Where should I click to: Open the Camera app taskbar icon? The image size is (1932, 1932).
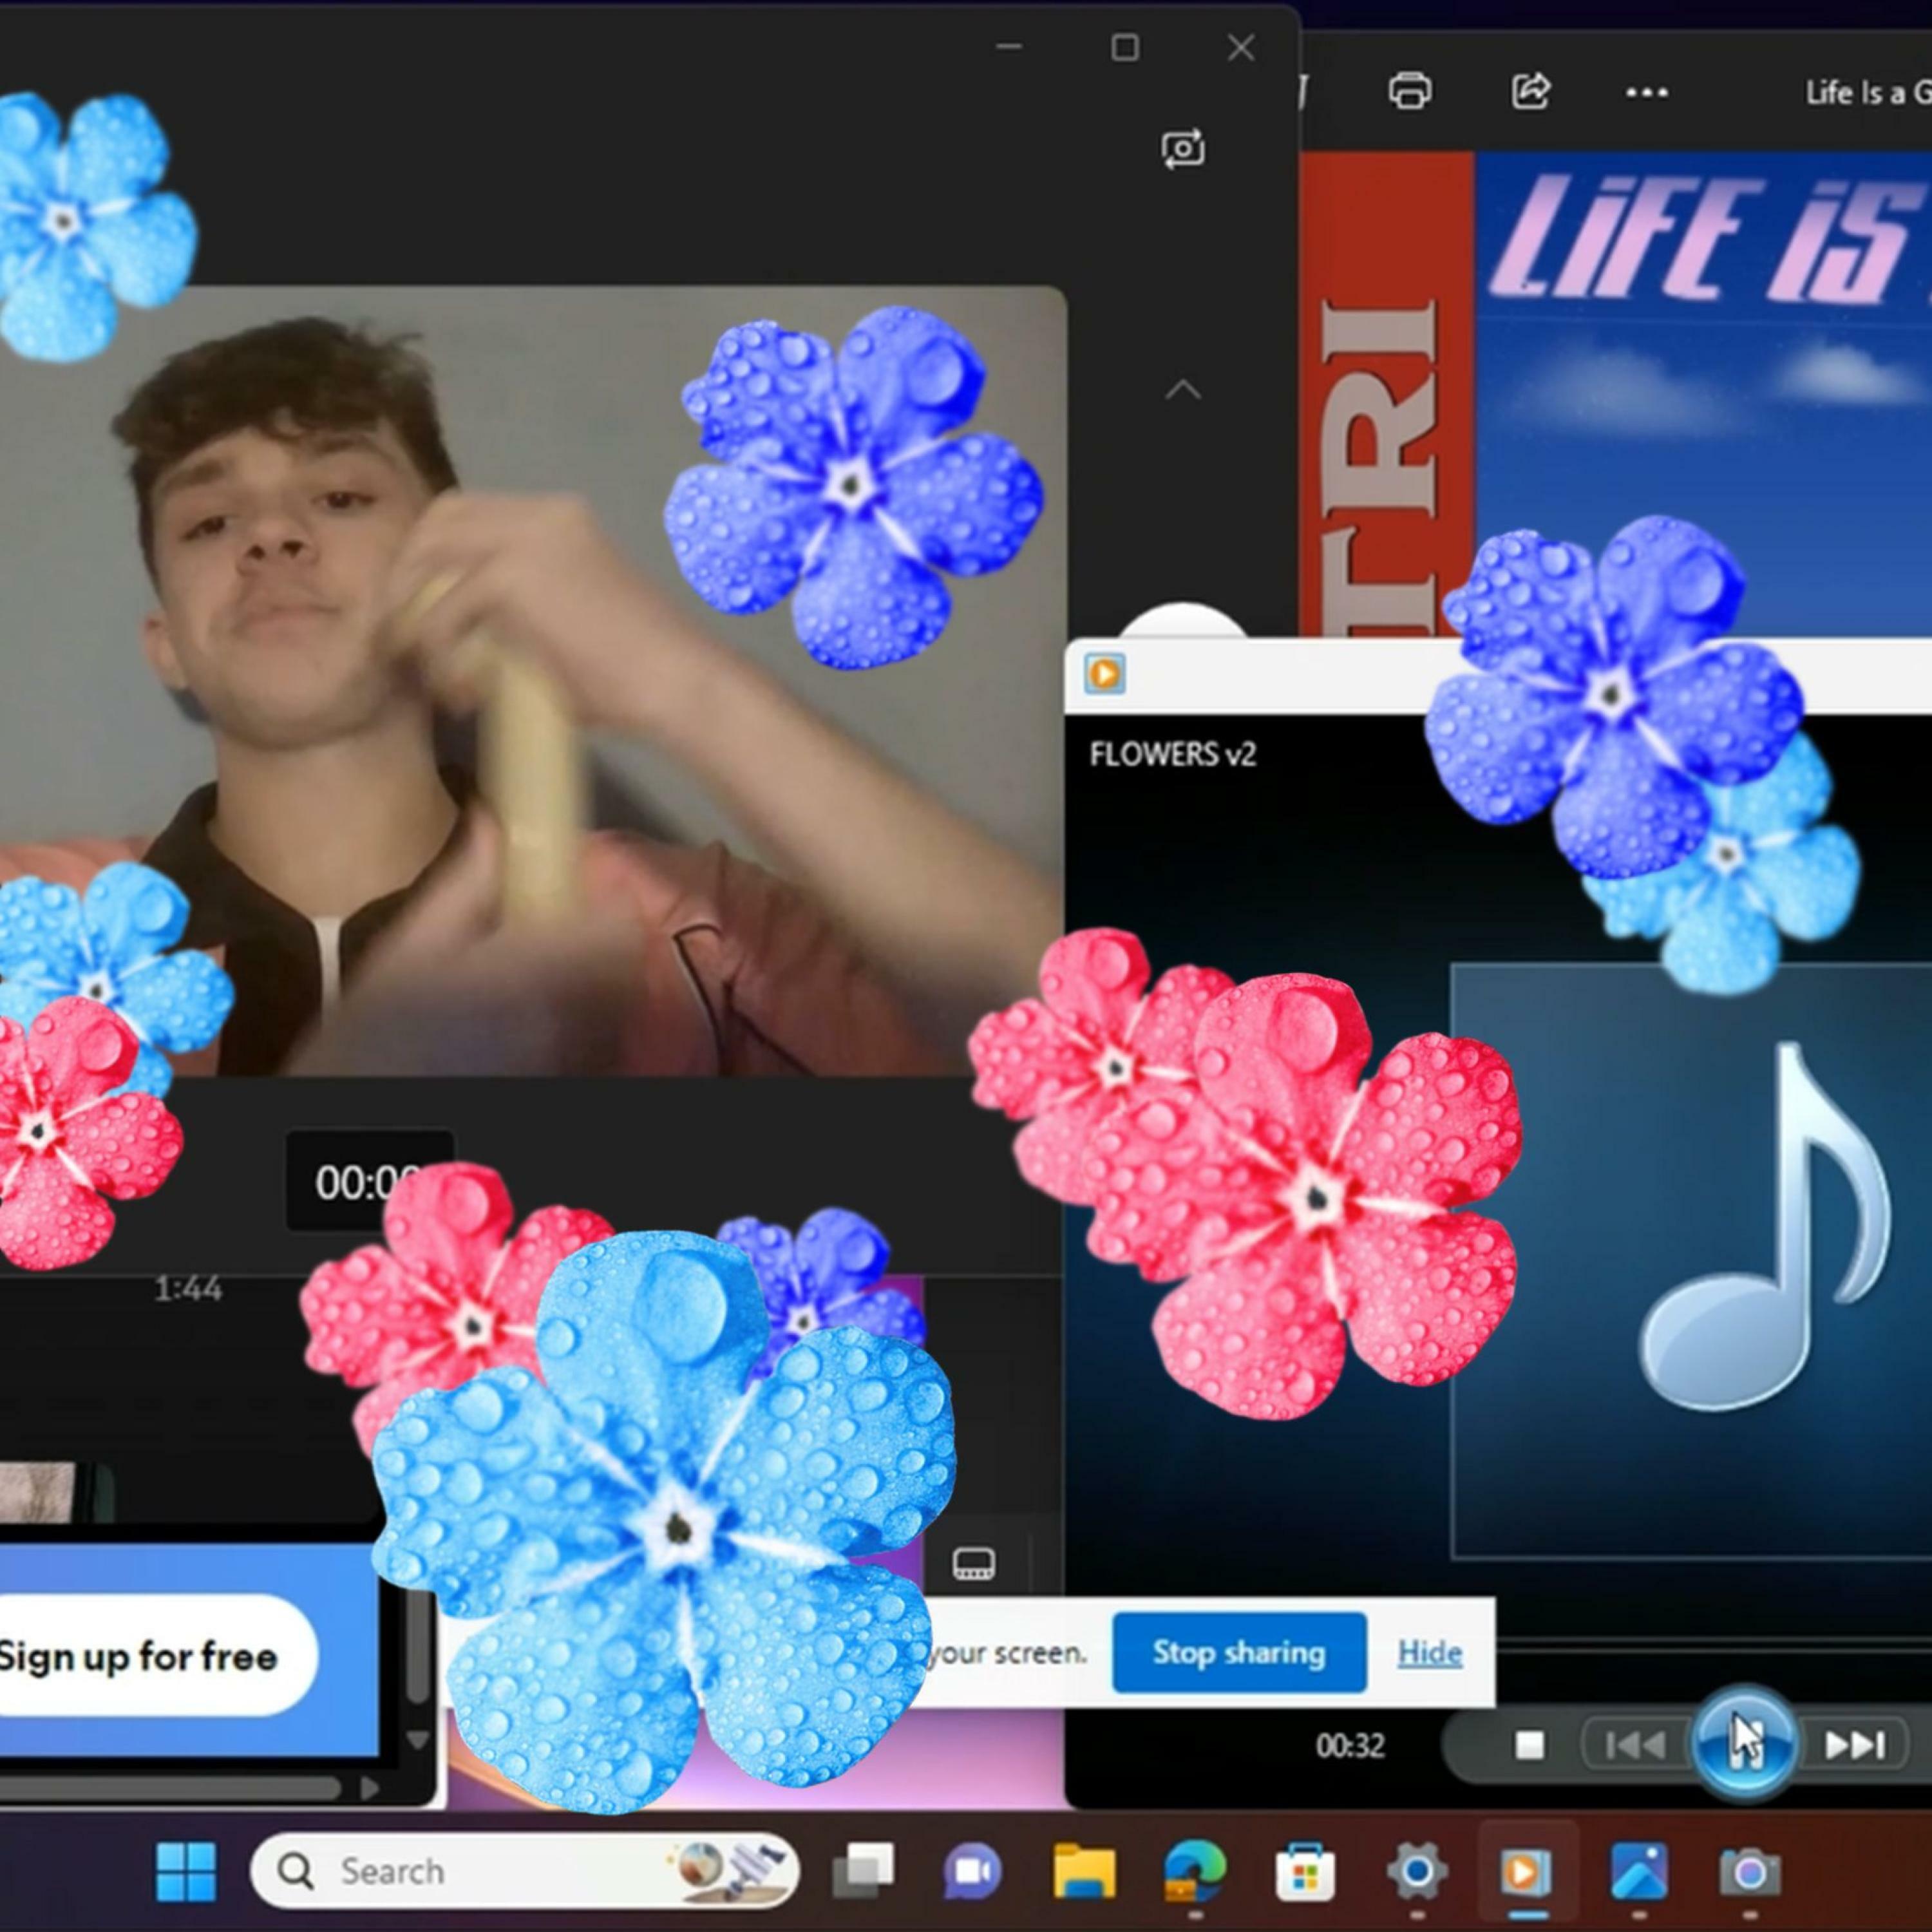pos(1749,1870)
